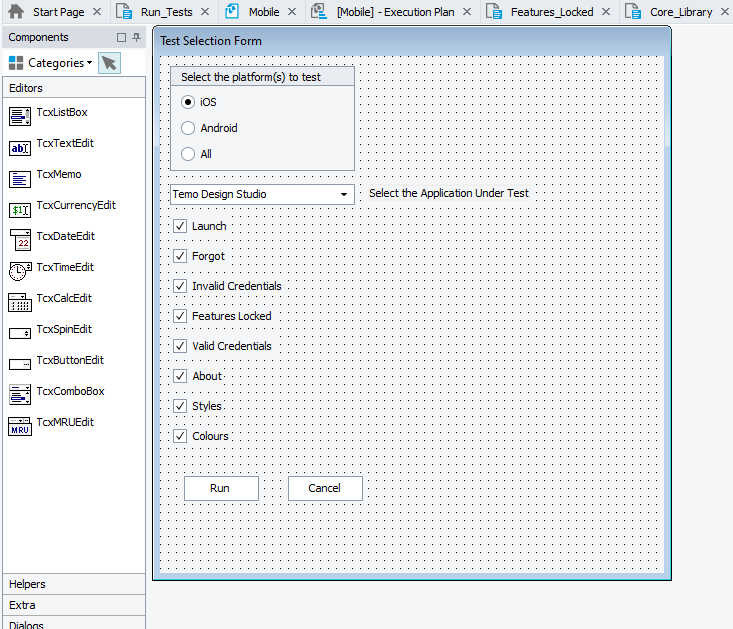Screen dimensions: 733x629
Task: Choose the TcxCalcEdit calculator icon
Action: (20, 302)
